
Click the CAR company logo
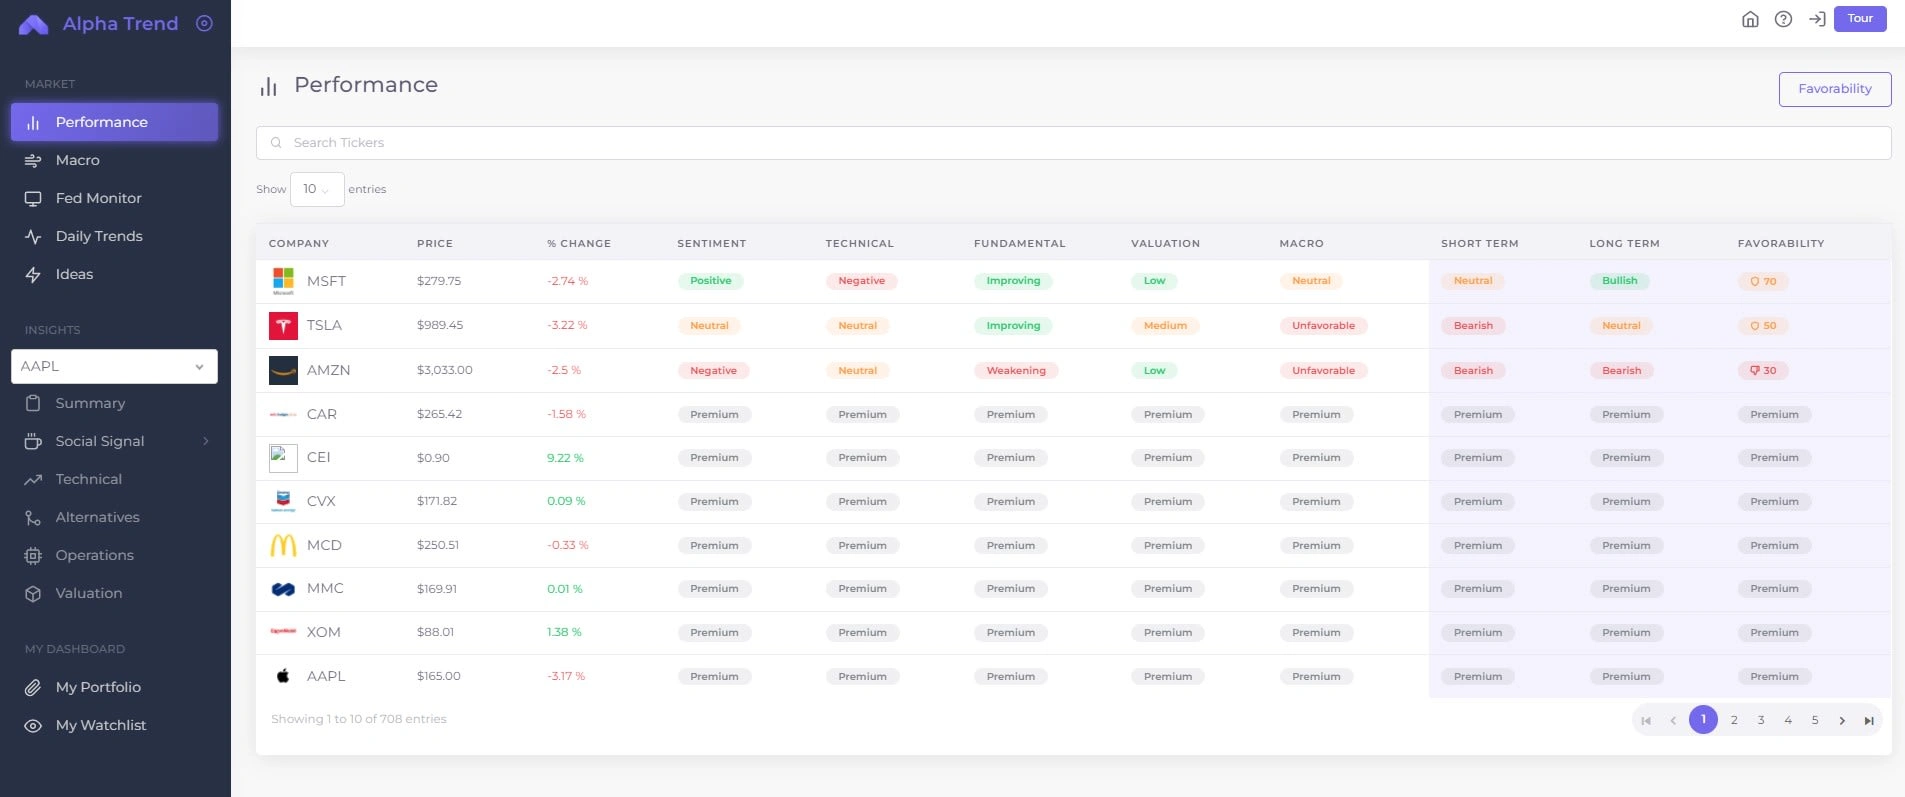[x=283, y=414]
